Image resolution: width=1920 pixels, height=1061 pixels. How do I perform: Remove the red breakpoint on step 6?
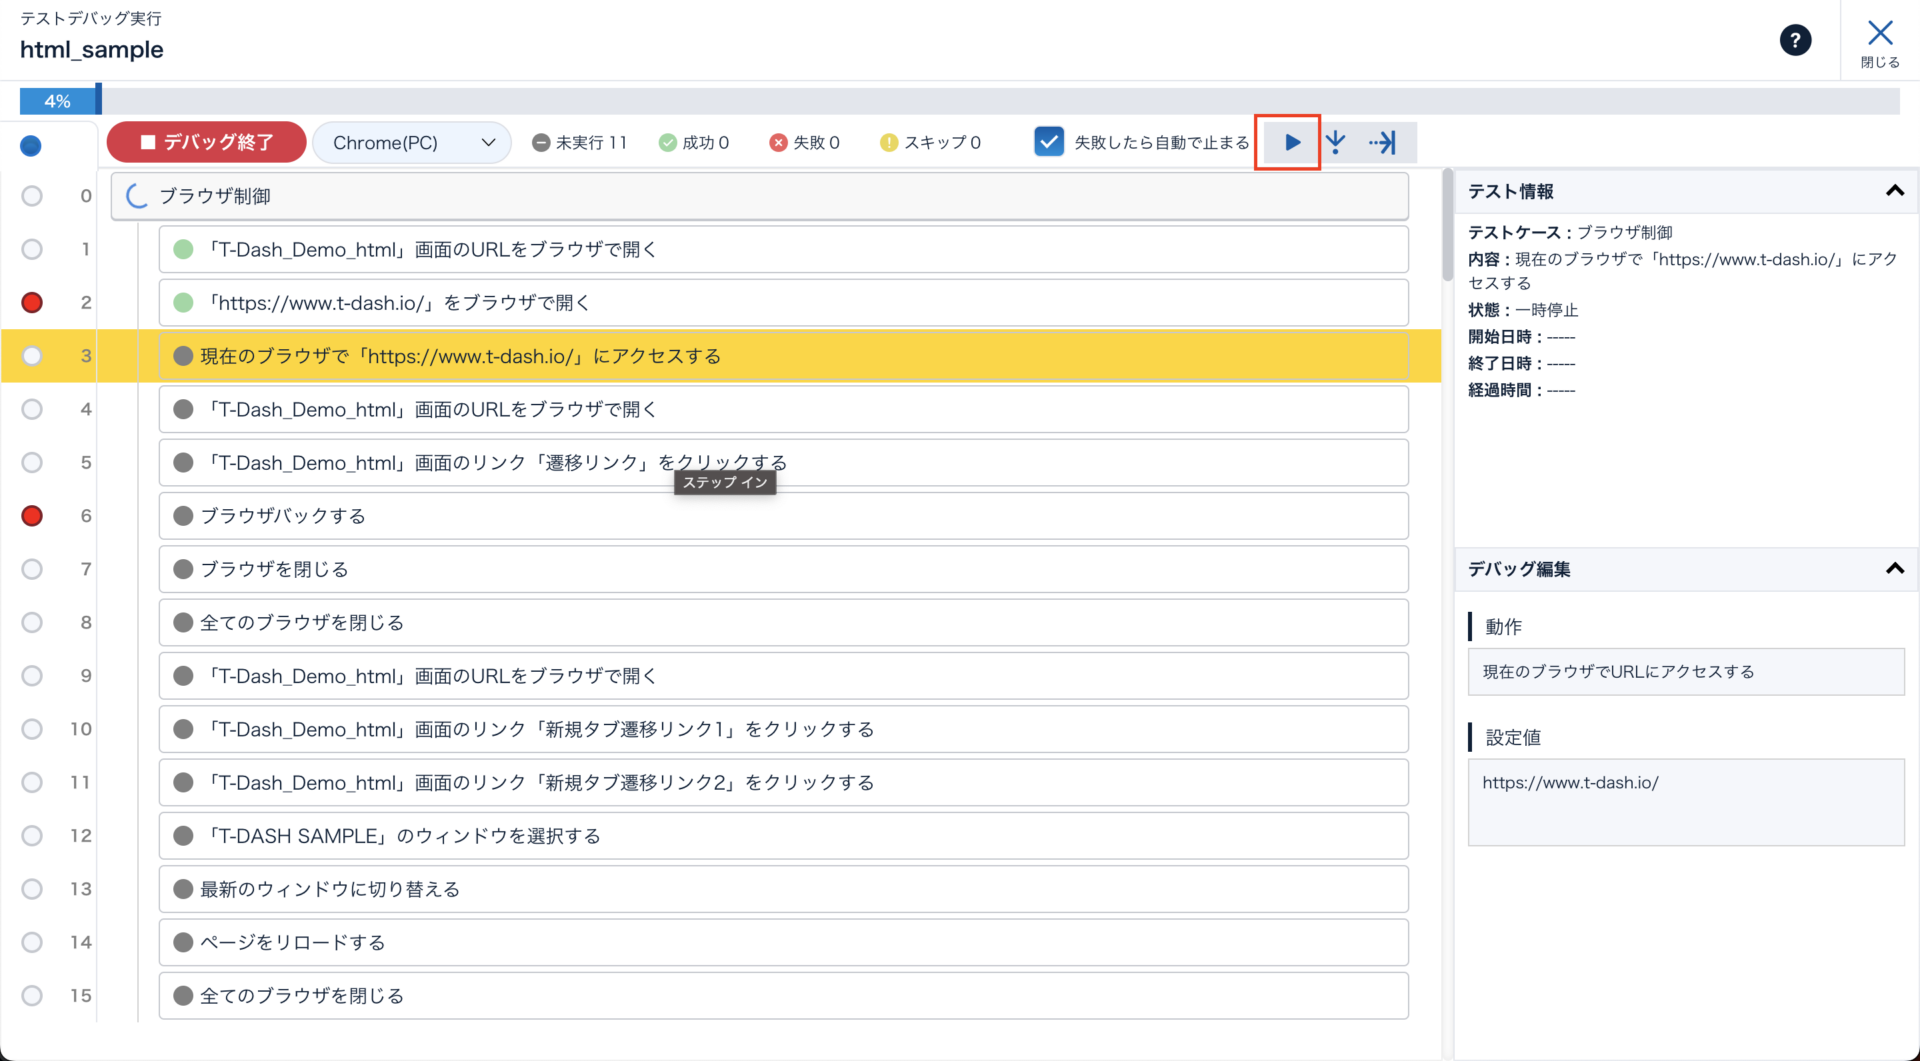coord(32,516)
